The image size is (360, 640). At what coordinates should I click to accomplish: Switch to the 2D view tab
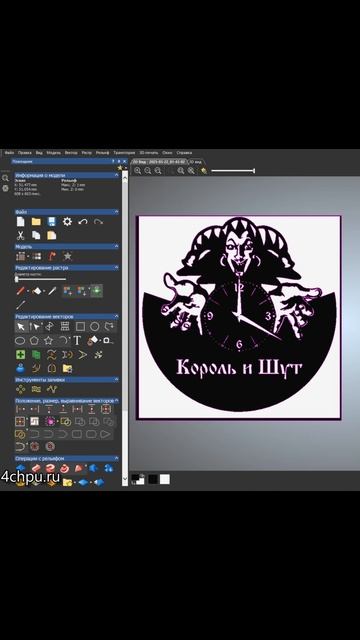pos(160,162)
